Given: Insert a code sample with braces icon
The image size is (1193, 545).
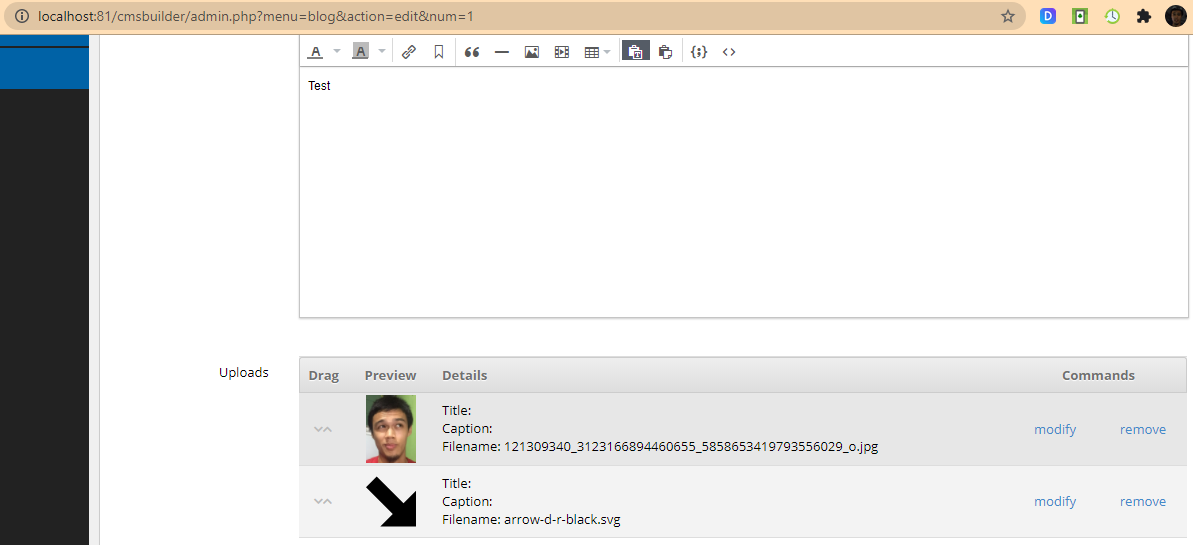Looking at the screenshot, I should (x=699, y=52).
